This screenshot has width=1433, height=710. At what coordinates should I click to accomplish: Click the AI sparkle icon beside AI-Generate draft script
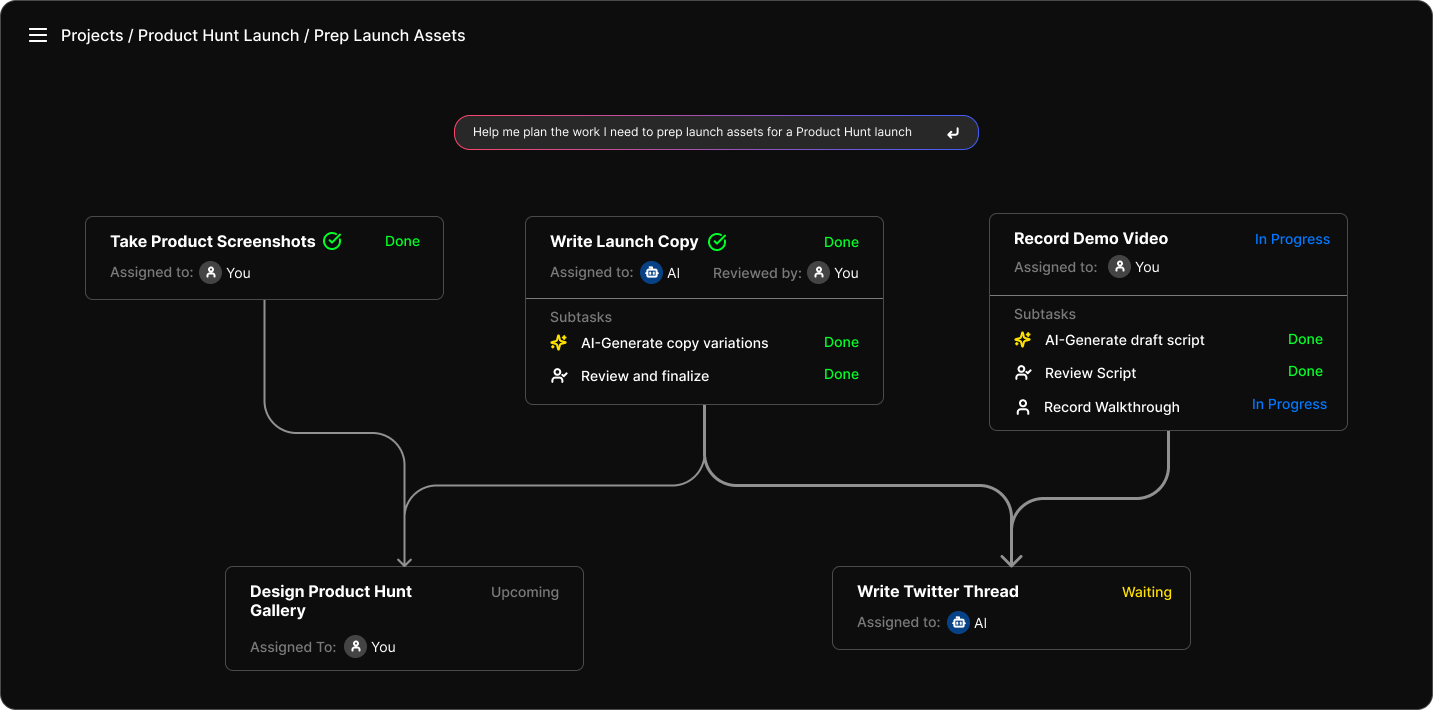1023,339
